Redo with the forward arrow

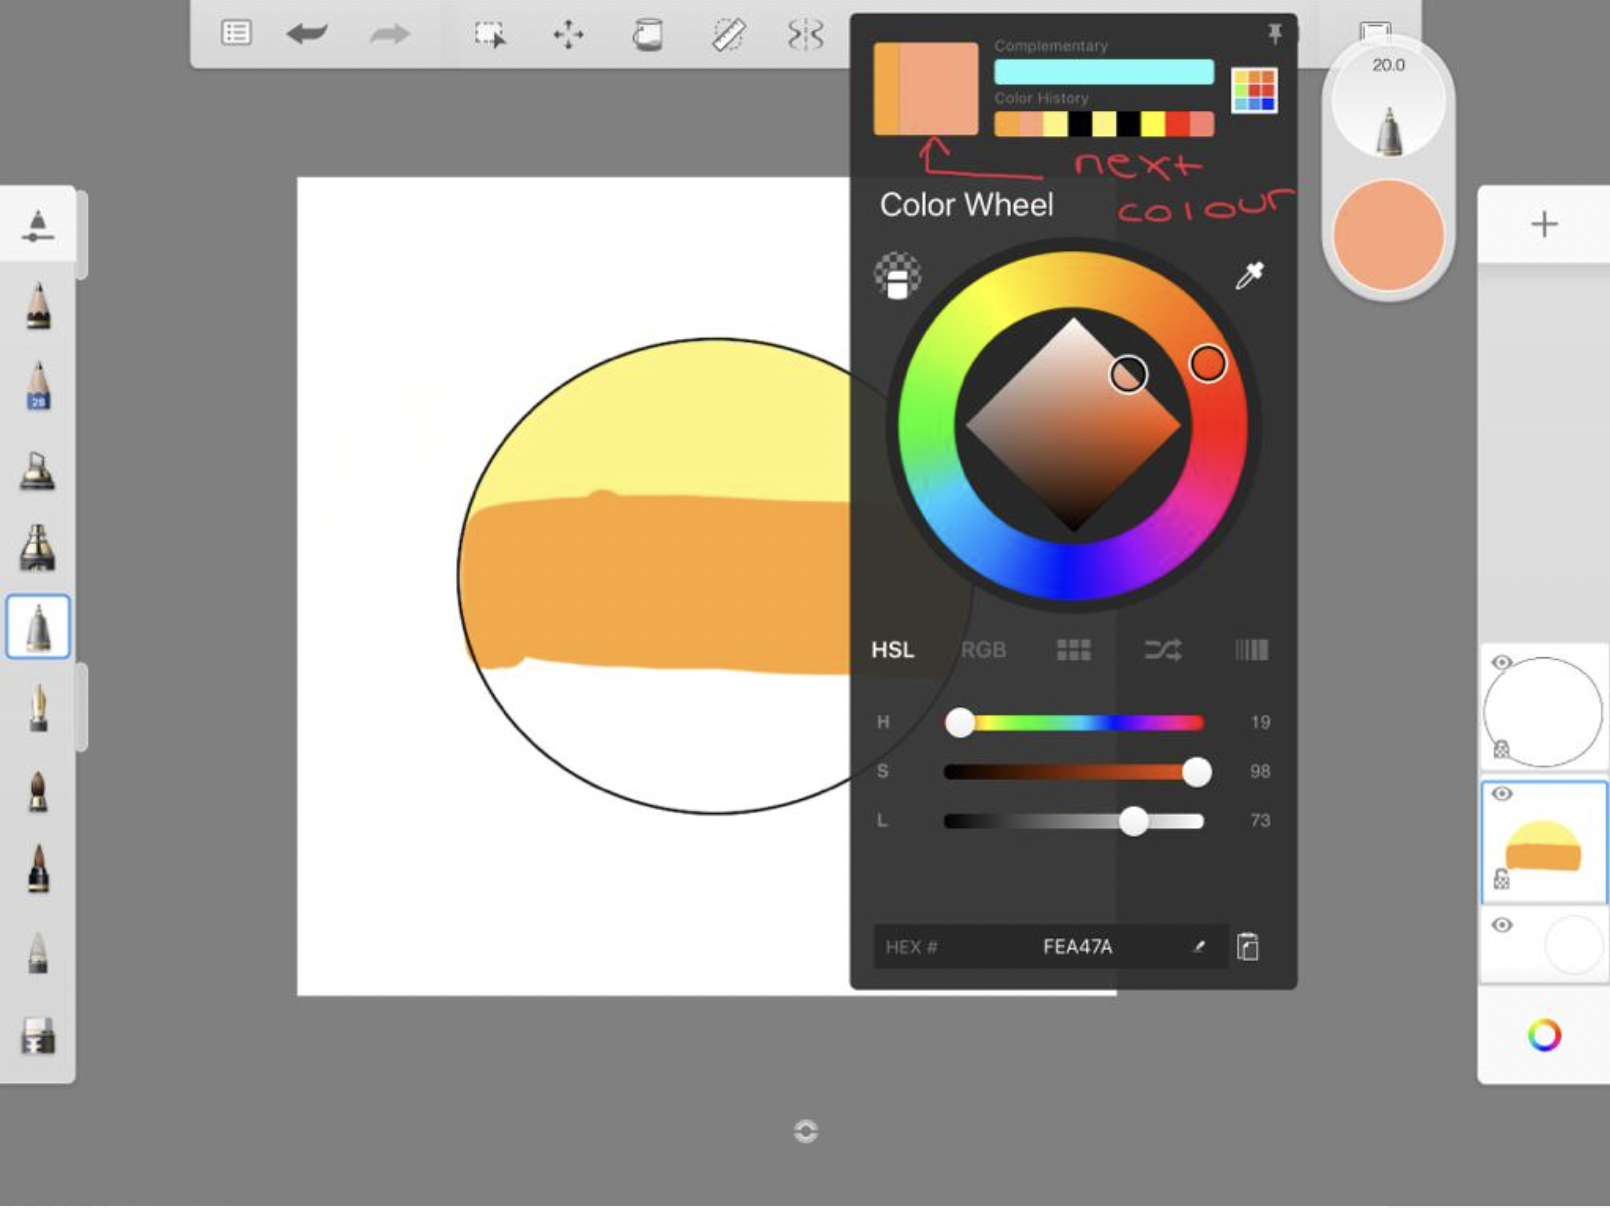[389, 35]
